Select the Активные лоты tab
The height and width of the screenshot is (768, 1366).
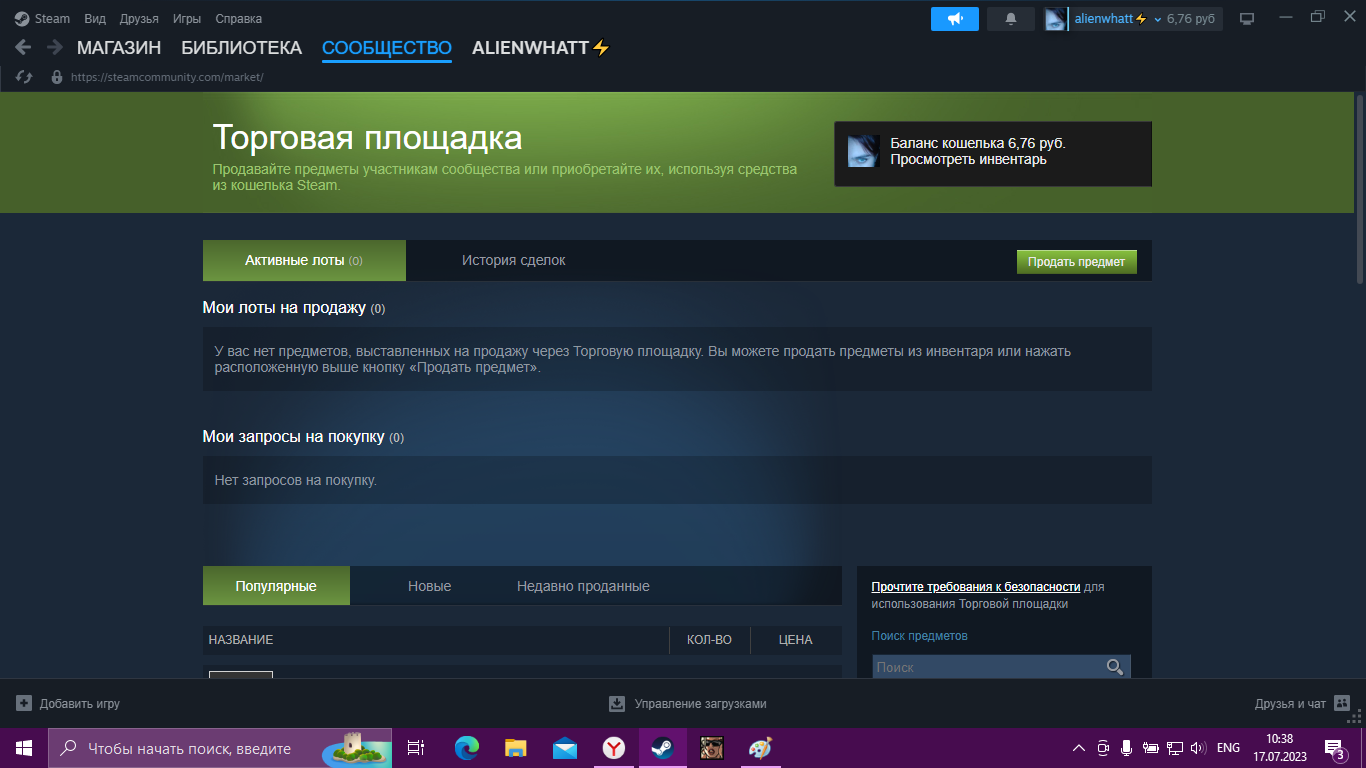click(x=304, y=260)
